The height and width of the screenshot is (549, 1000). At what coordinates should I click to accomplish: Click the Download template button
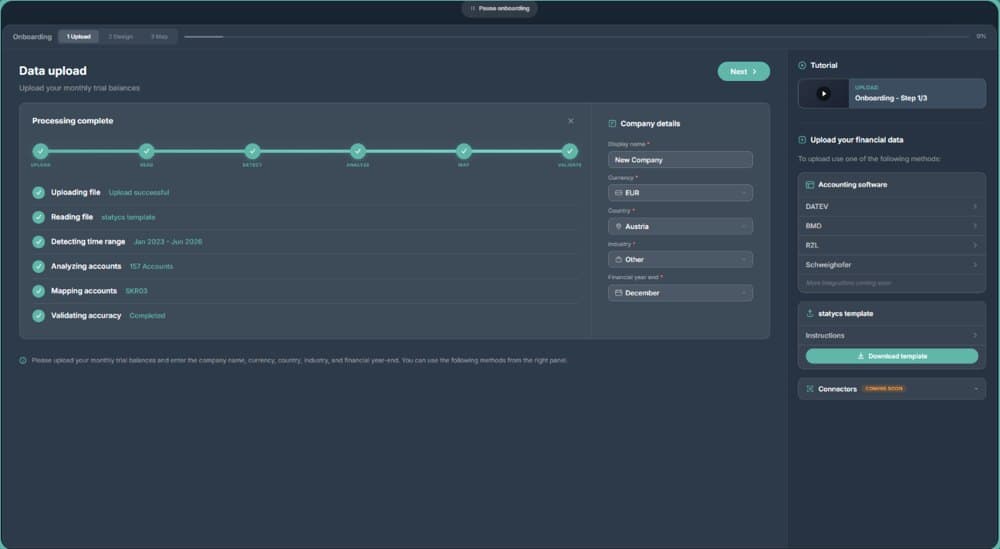click(892, 356)
